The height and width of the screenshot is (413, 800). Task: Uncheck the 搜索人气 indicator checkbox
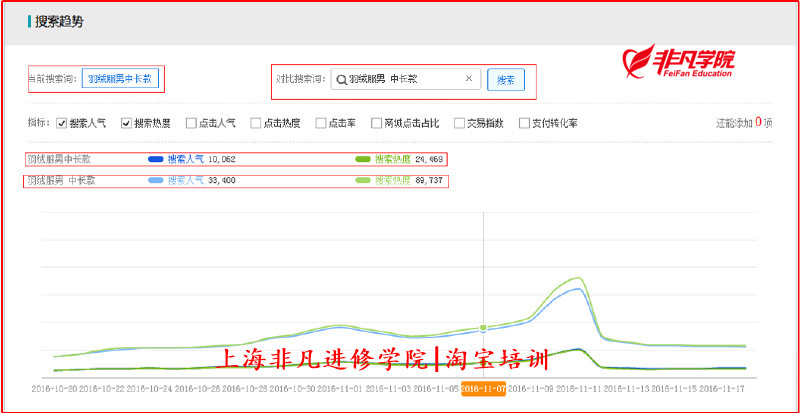tap(61, 123)
